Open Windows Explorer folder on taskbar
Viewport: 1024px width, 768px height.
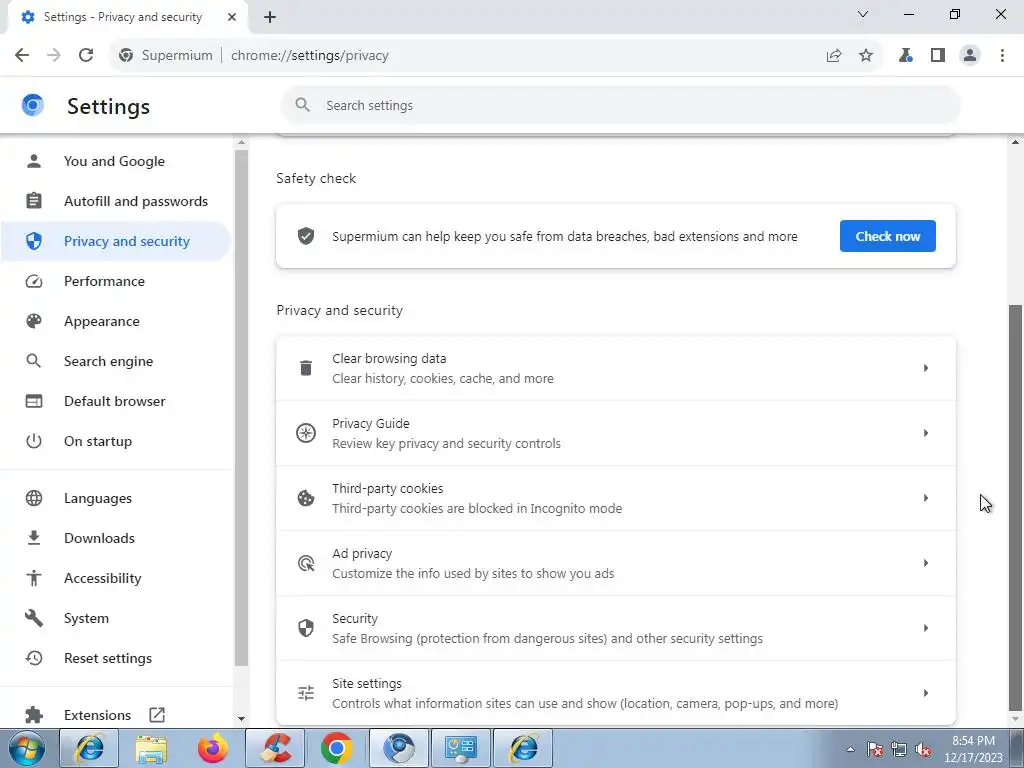(151, 748)
